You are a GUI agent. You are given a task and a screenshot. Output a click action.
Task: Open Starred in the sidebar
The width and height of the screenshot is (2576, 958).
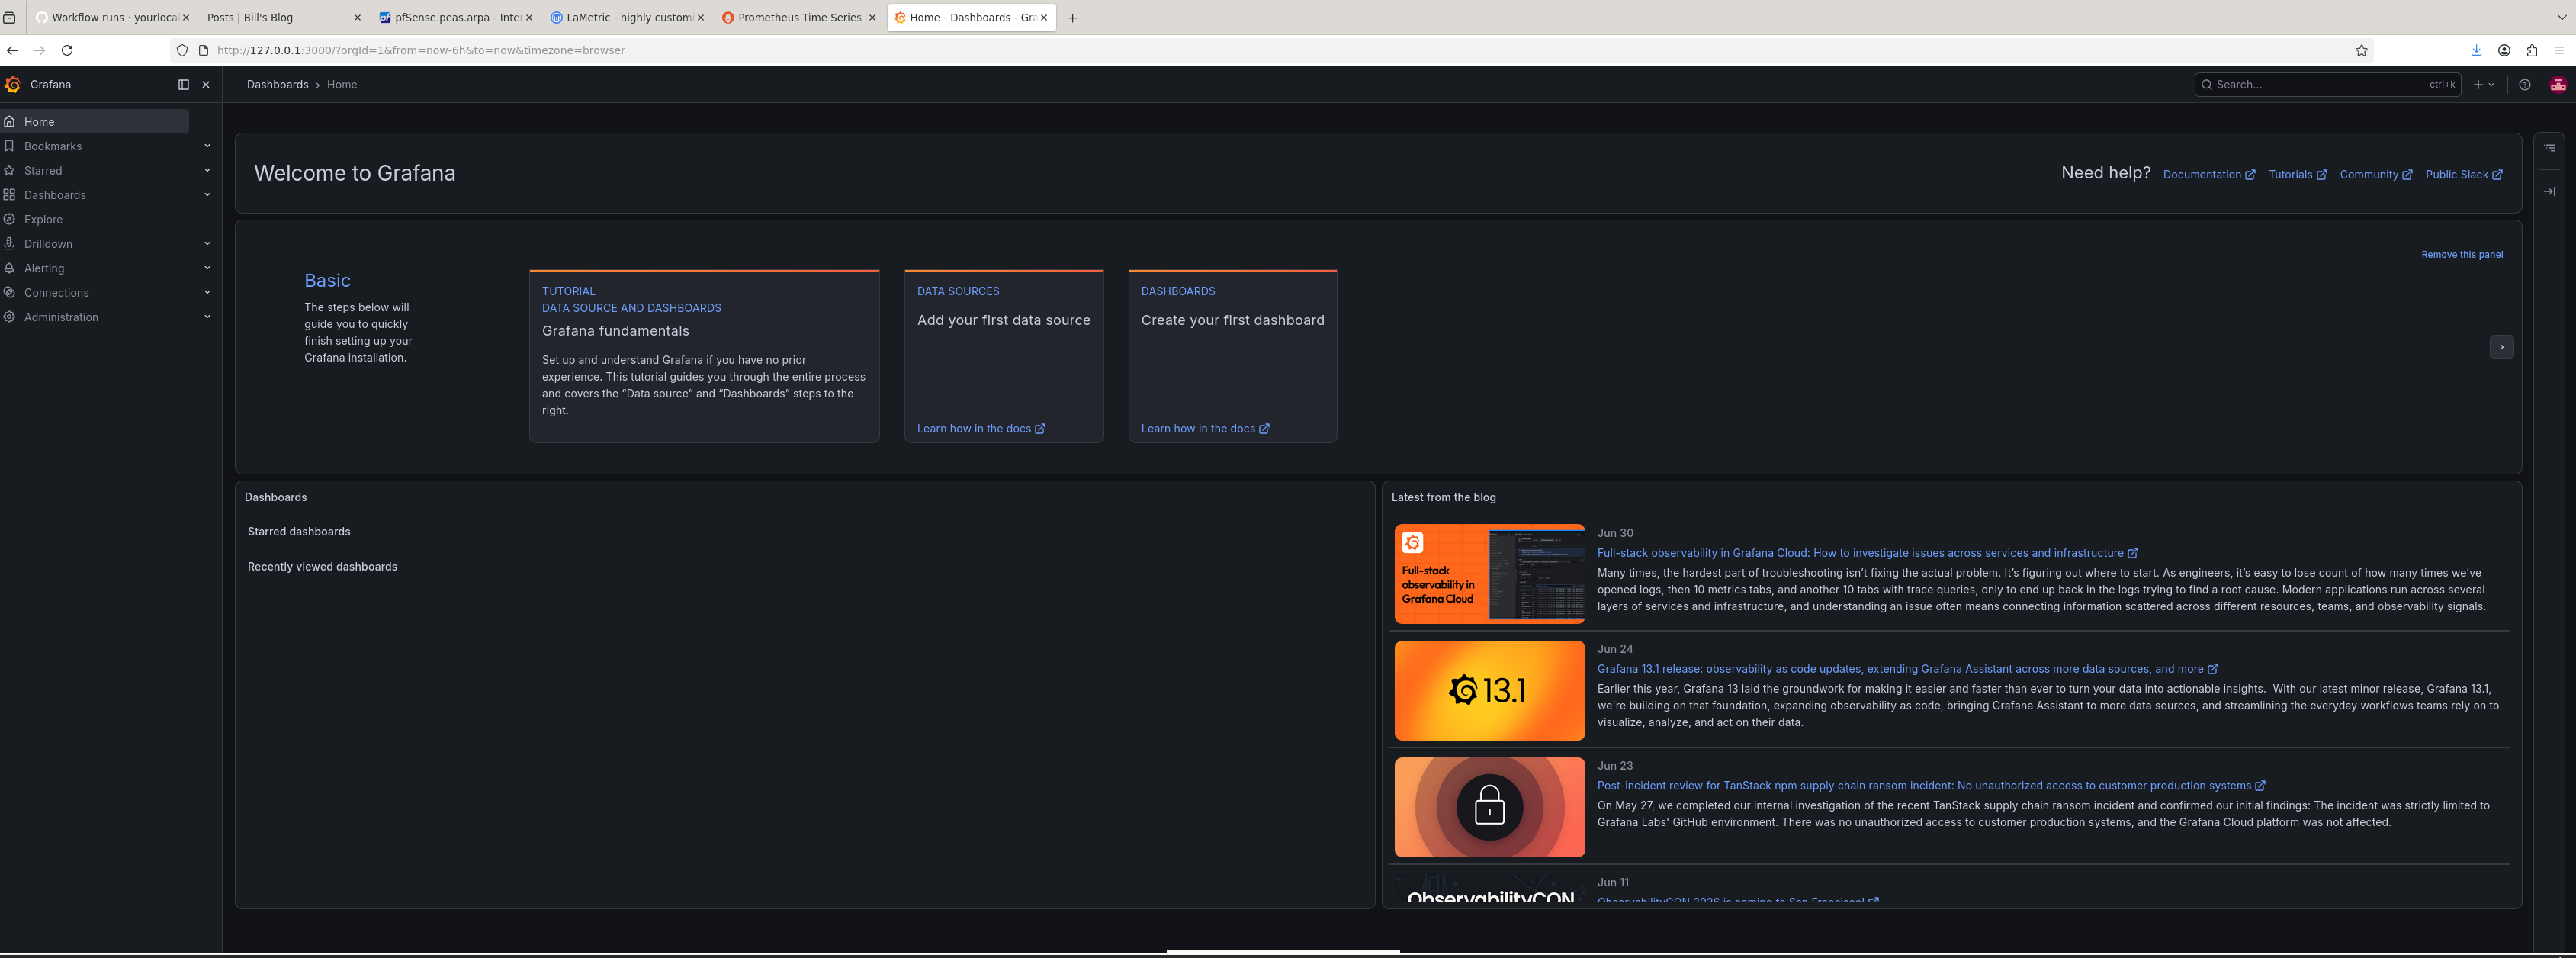point(43,171)
